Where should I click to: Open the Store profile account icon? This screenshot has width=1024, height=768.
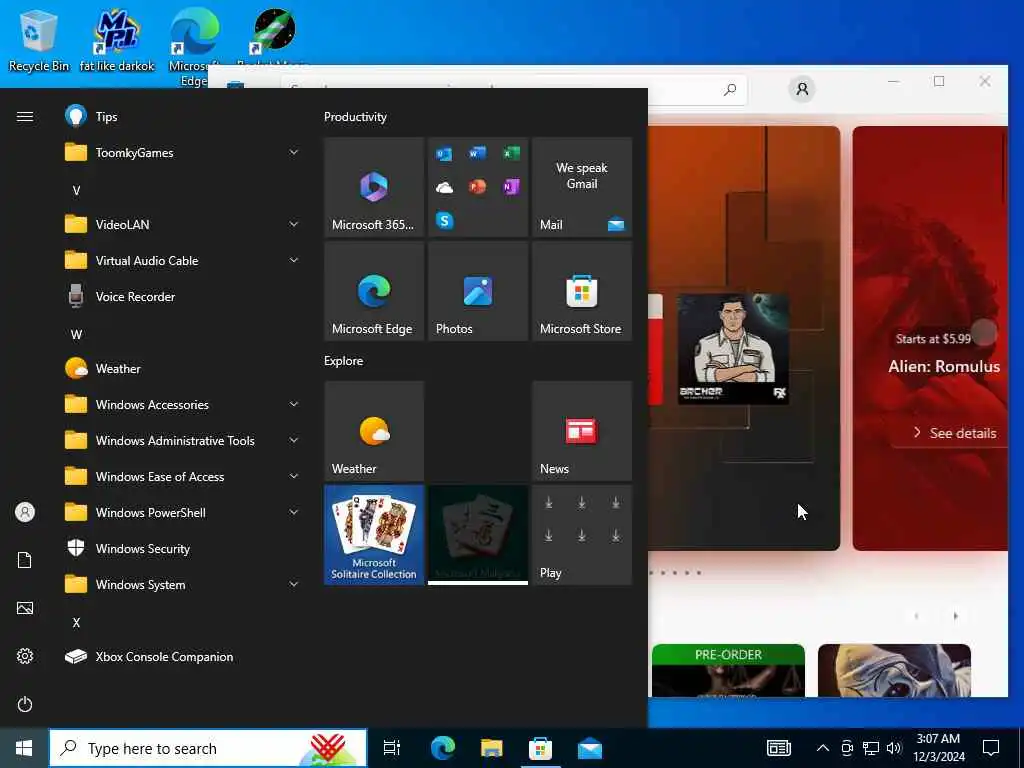point(802,88)
